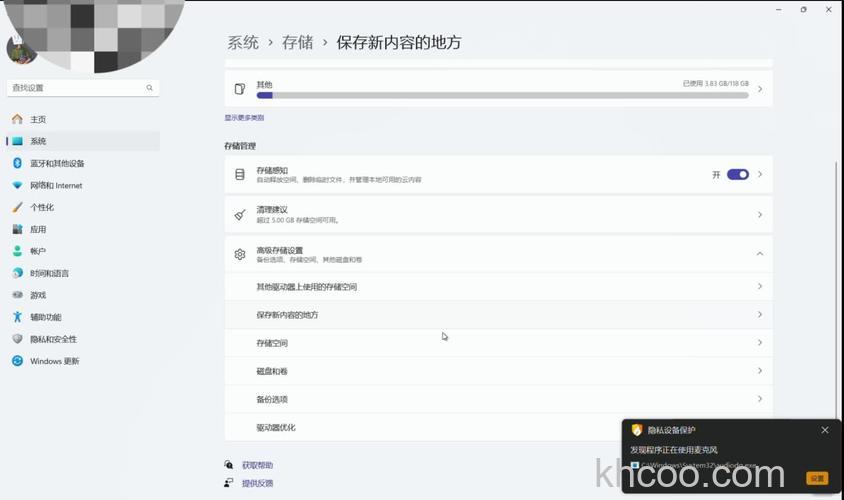This screenshot has height=500, width=844.
Task: Open 备份选项 using its chevron
Action: 760,399
